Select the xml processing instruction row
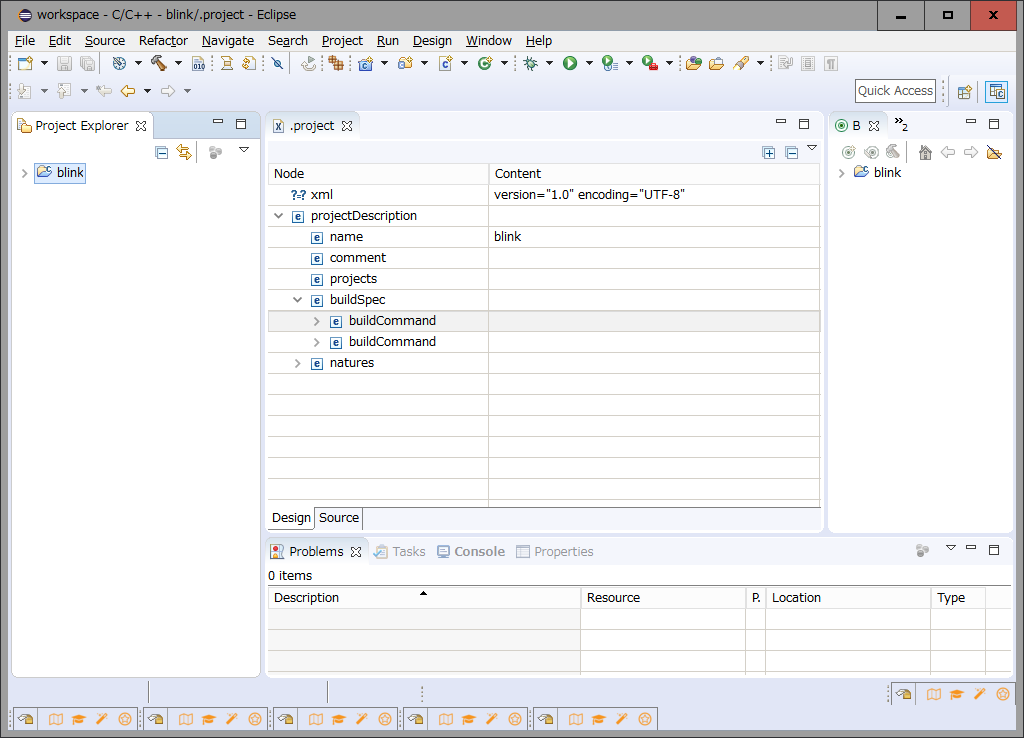This screenshot has height=738, width=1024. (543, 195)
